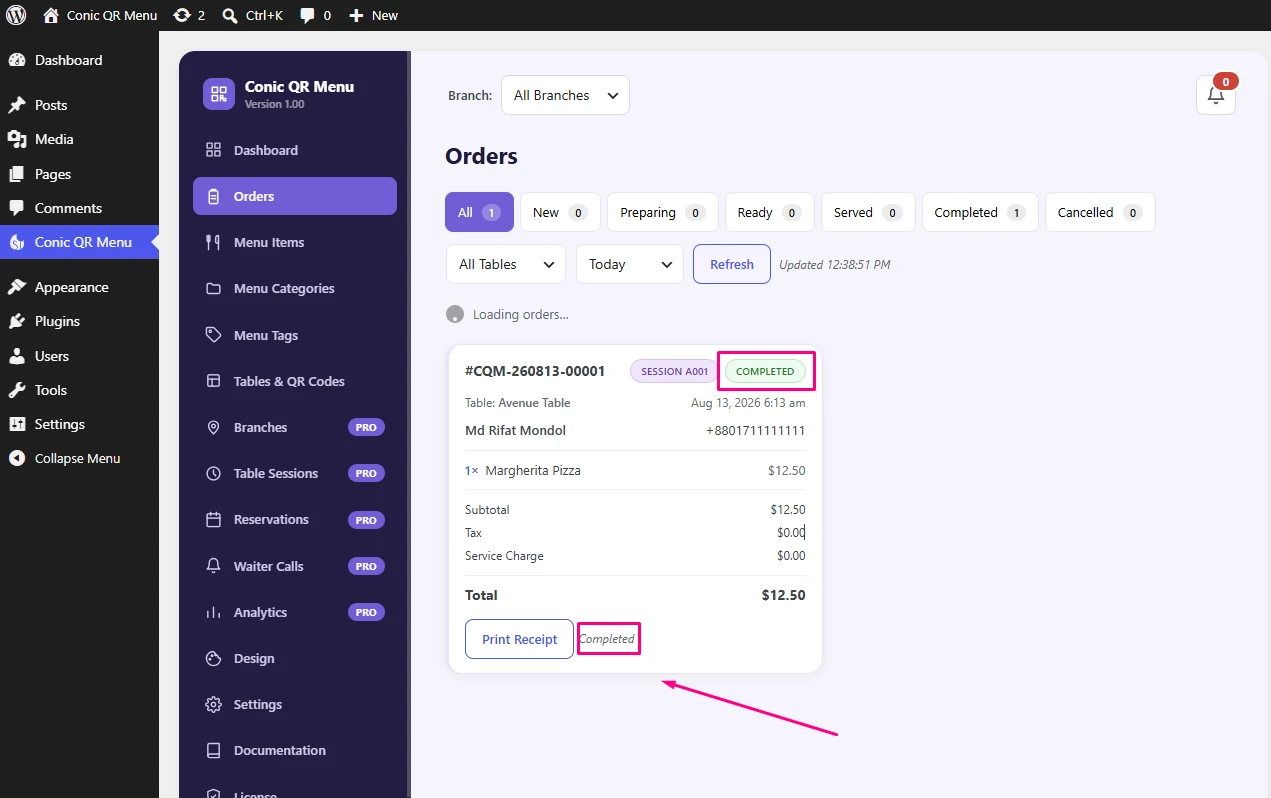Click the Analytics bar chart icon
The height and width of the screenshot is (798, 1271).
[x=213, y=612]
